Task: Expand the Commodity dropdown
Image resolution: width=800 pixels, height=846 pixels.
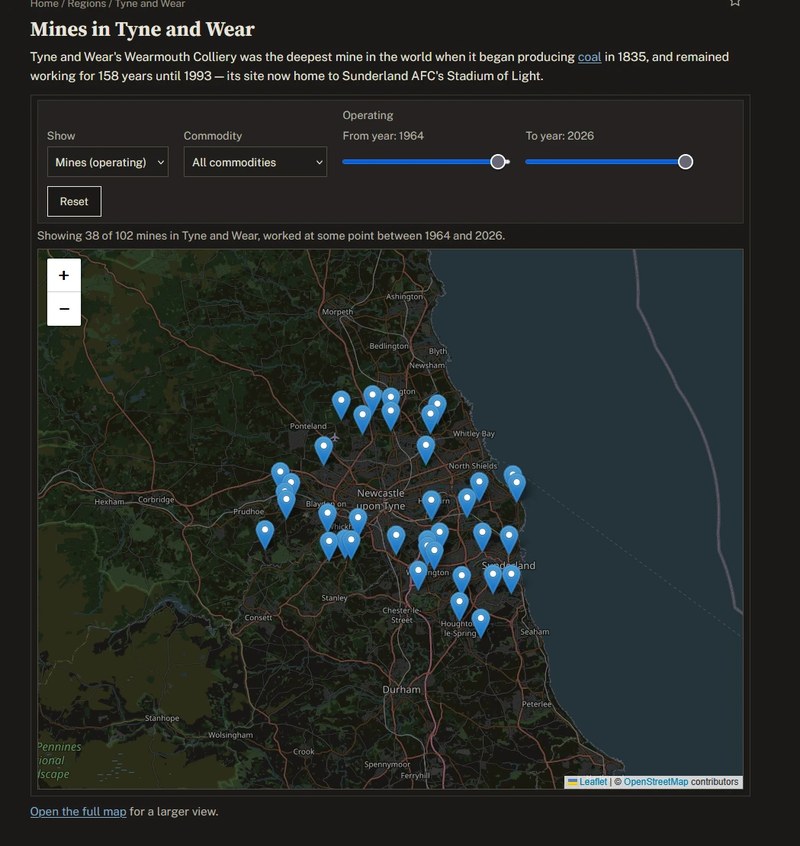Action: coord(255,162)
